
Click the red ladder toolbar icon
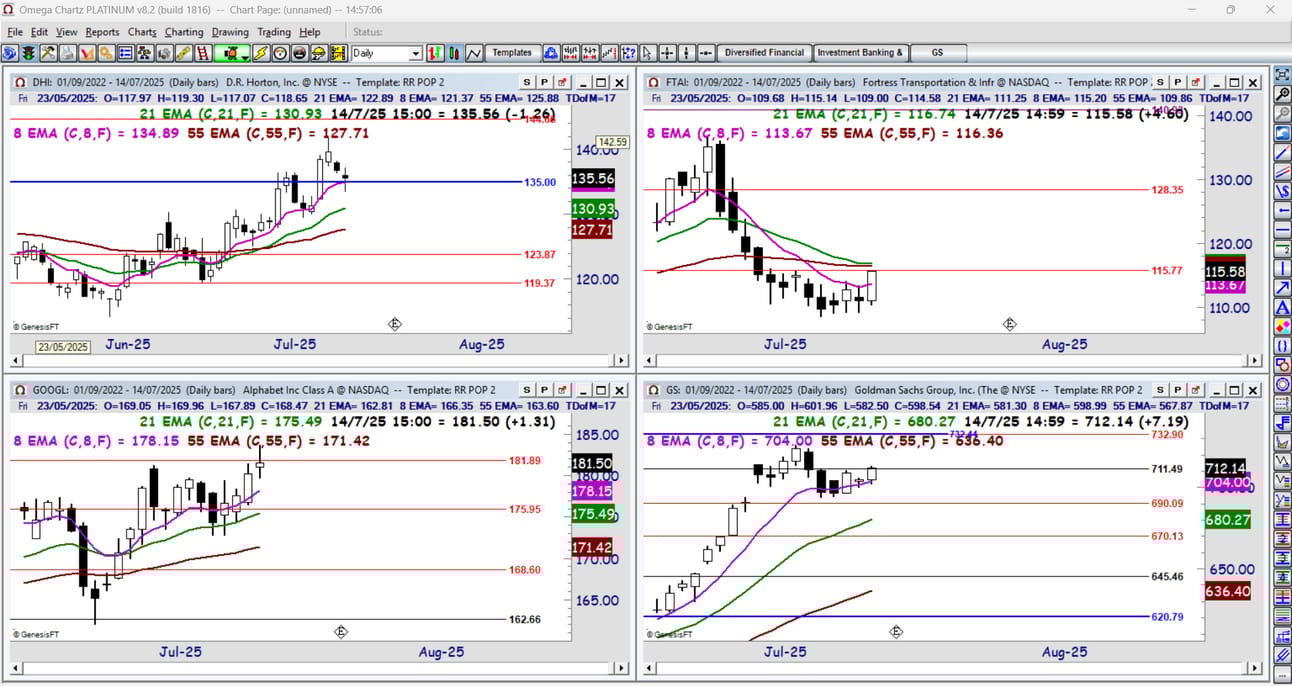click(202, 53)
